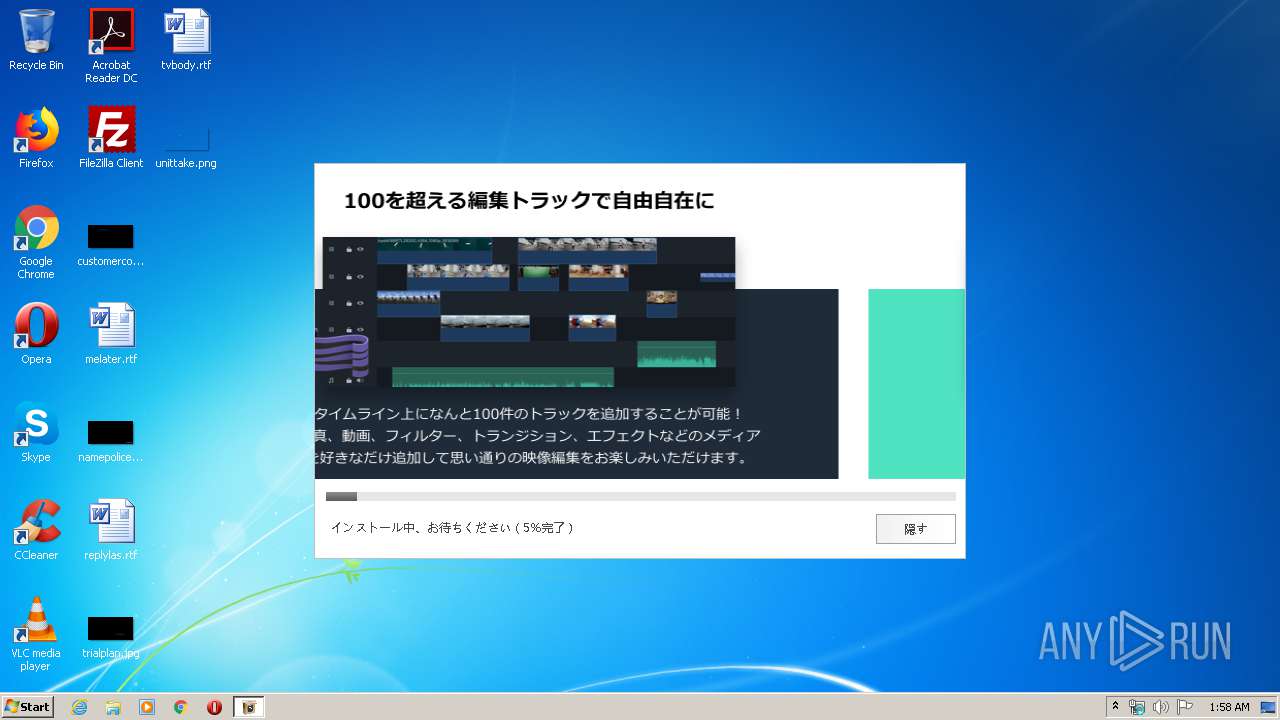Select the melater.rtf file icon

111,335
